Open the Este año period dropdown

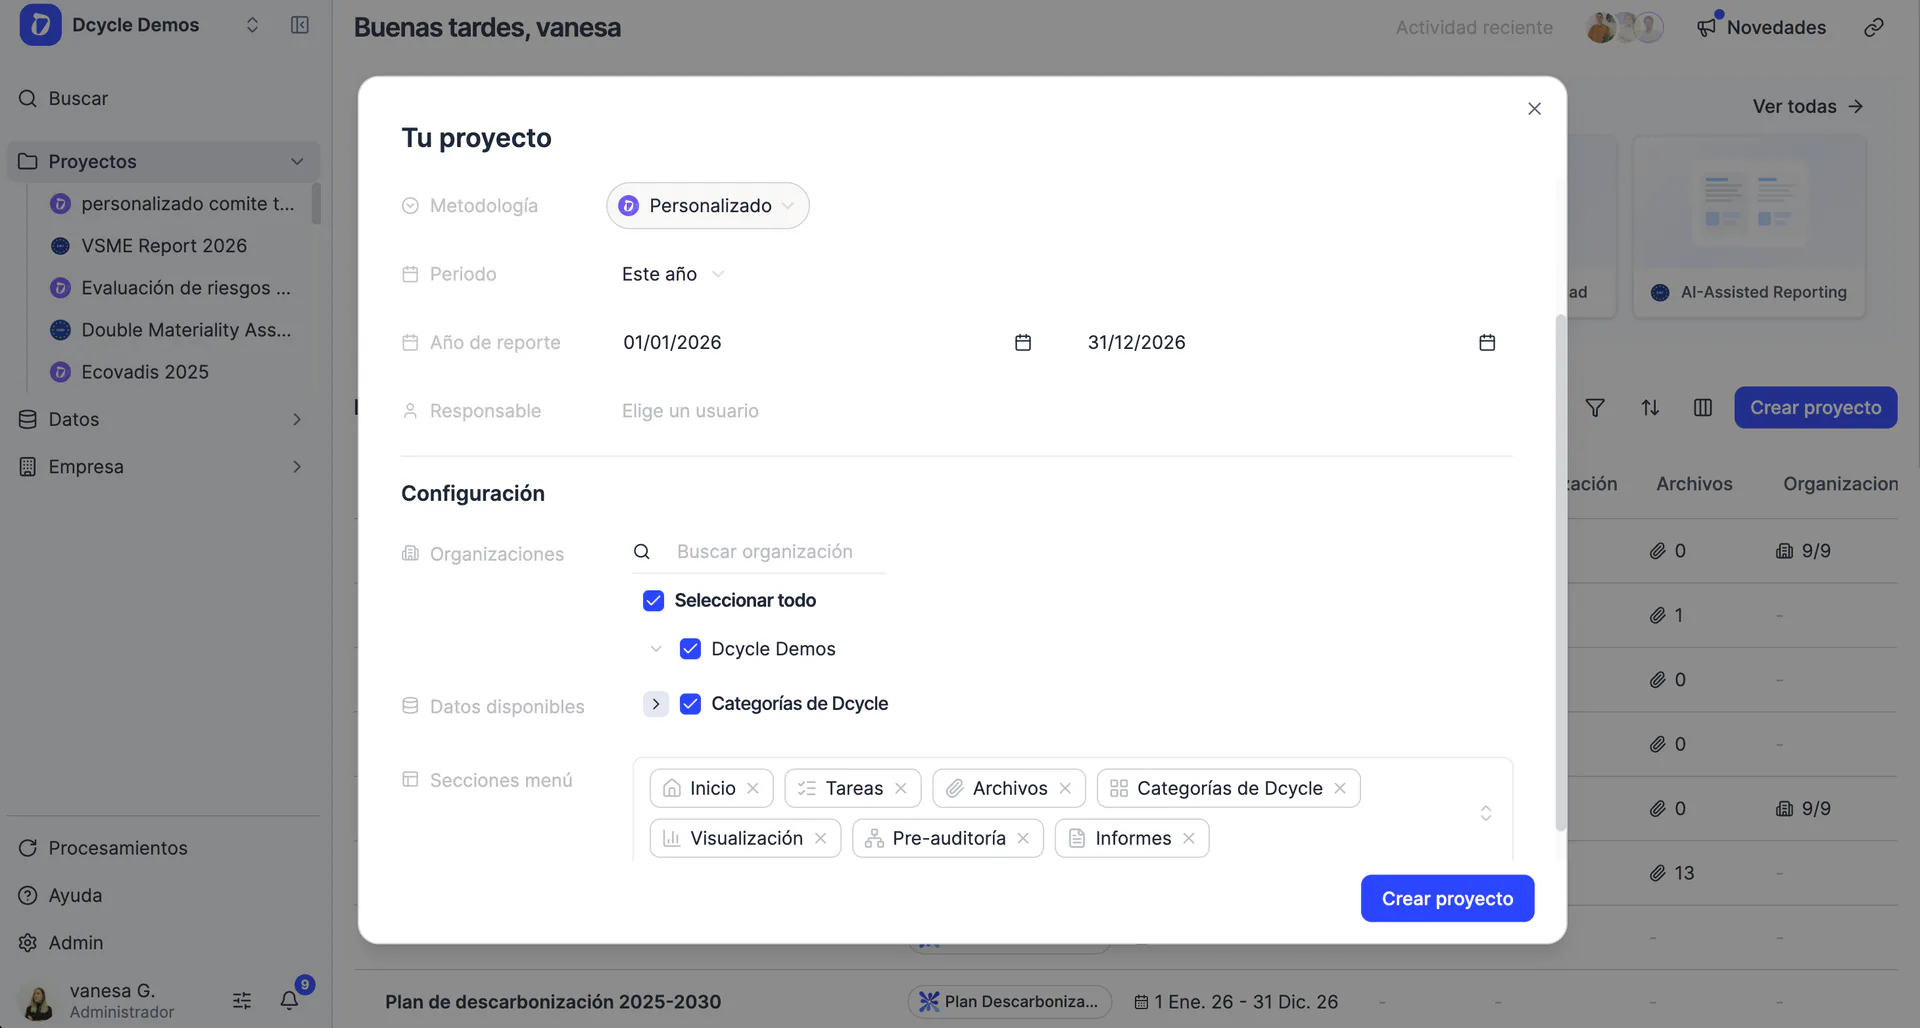[x=672, y=274]
